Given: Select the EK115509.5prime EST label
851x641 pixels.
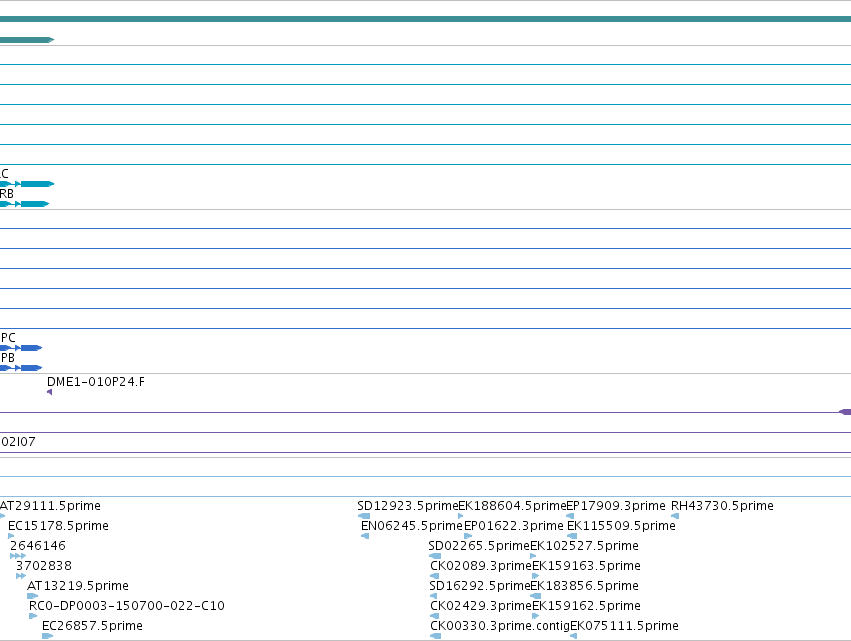Looking at the screenshot, I should click(x=621, y=526).
